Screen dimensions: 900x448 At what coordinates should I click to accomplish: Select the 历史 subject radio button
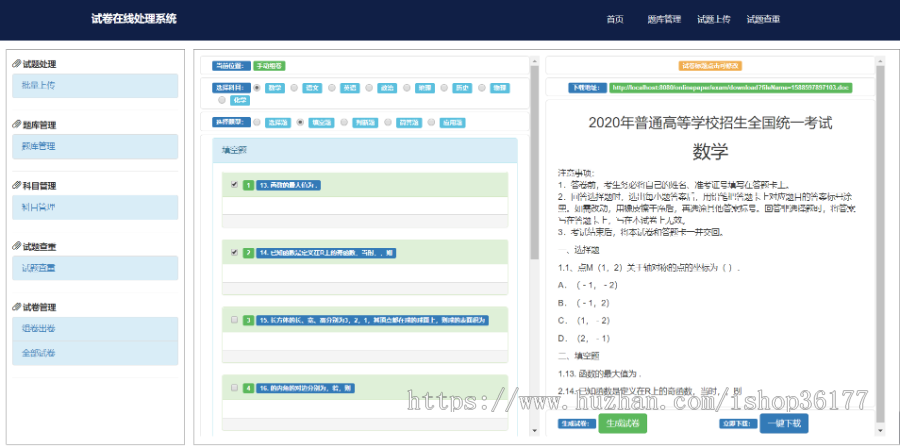(444, 88)
